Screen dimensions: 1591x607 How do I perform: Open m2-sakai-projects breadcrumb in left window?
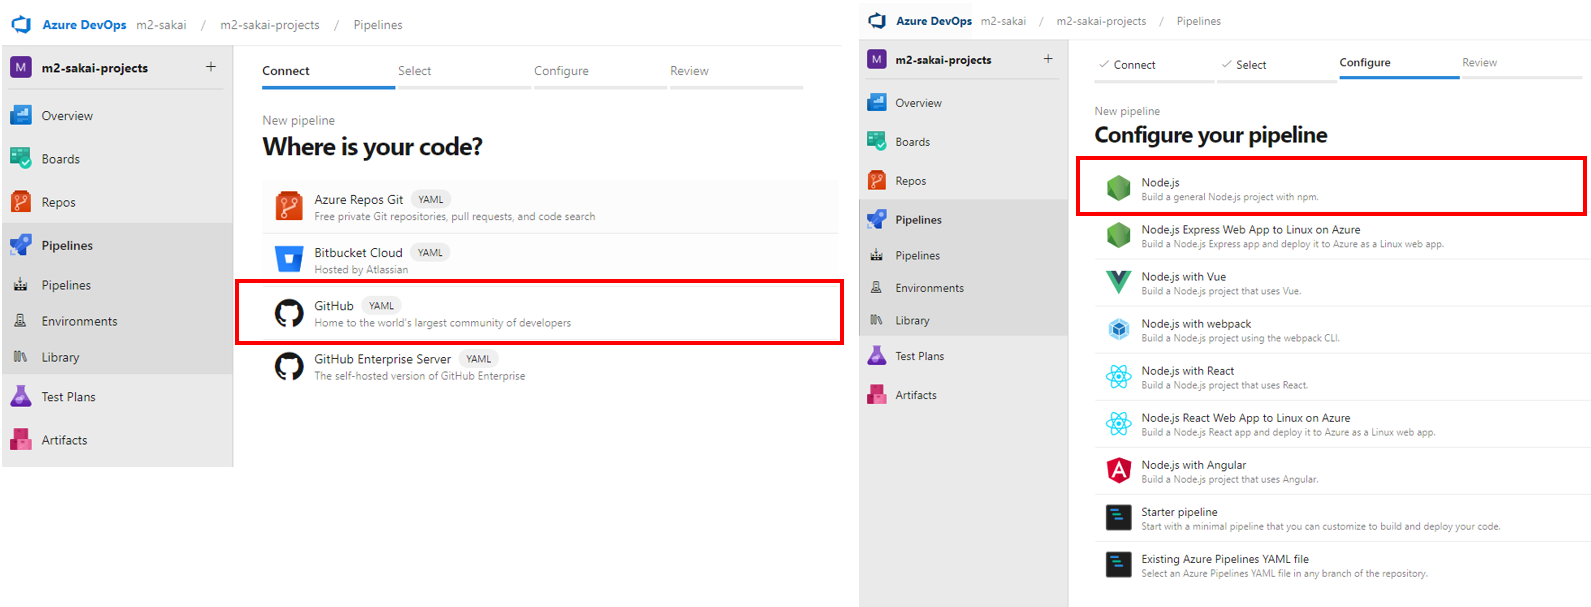[x=270, y=25]
